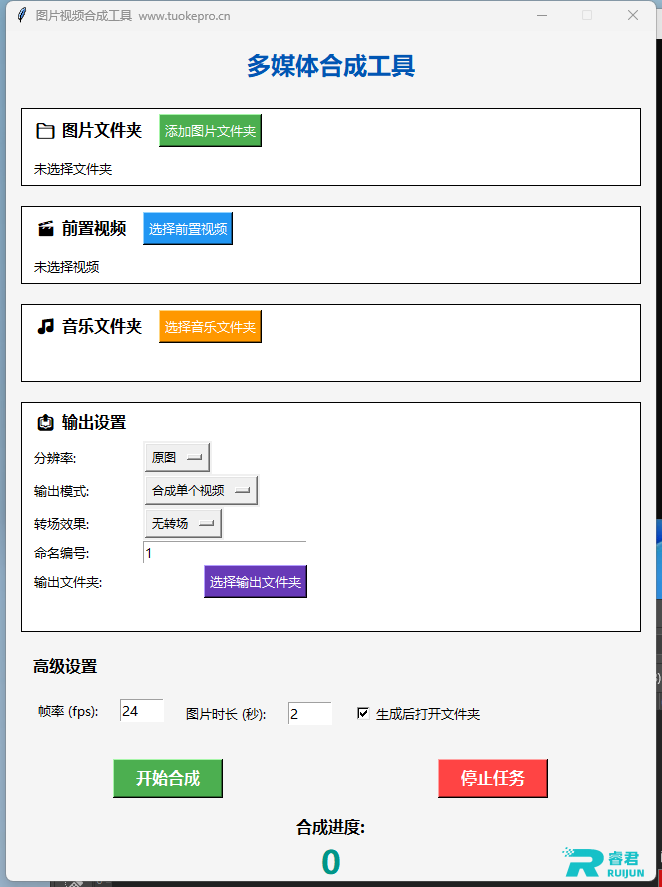Click the 帧率 (fps) input field
The image size is (662, 887).
tap(142, 711)
